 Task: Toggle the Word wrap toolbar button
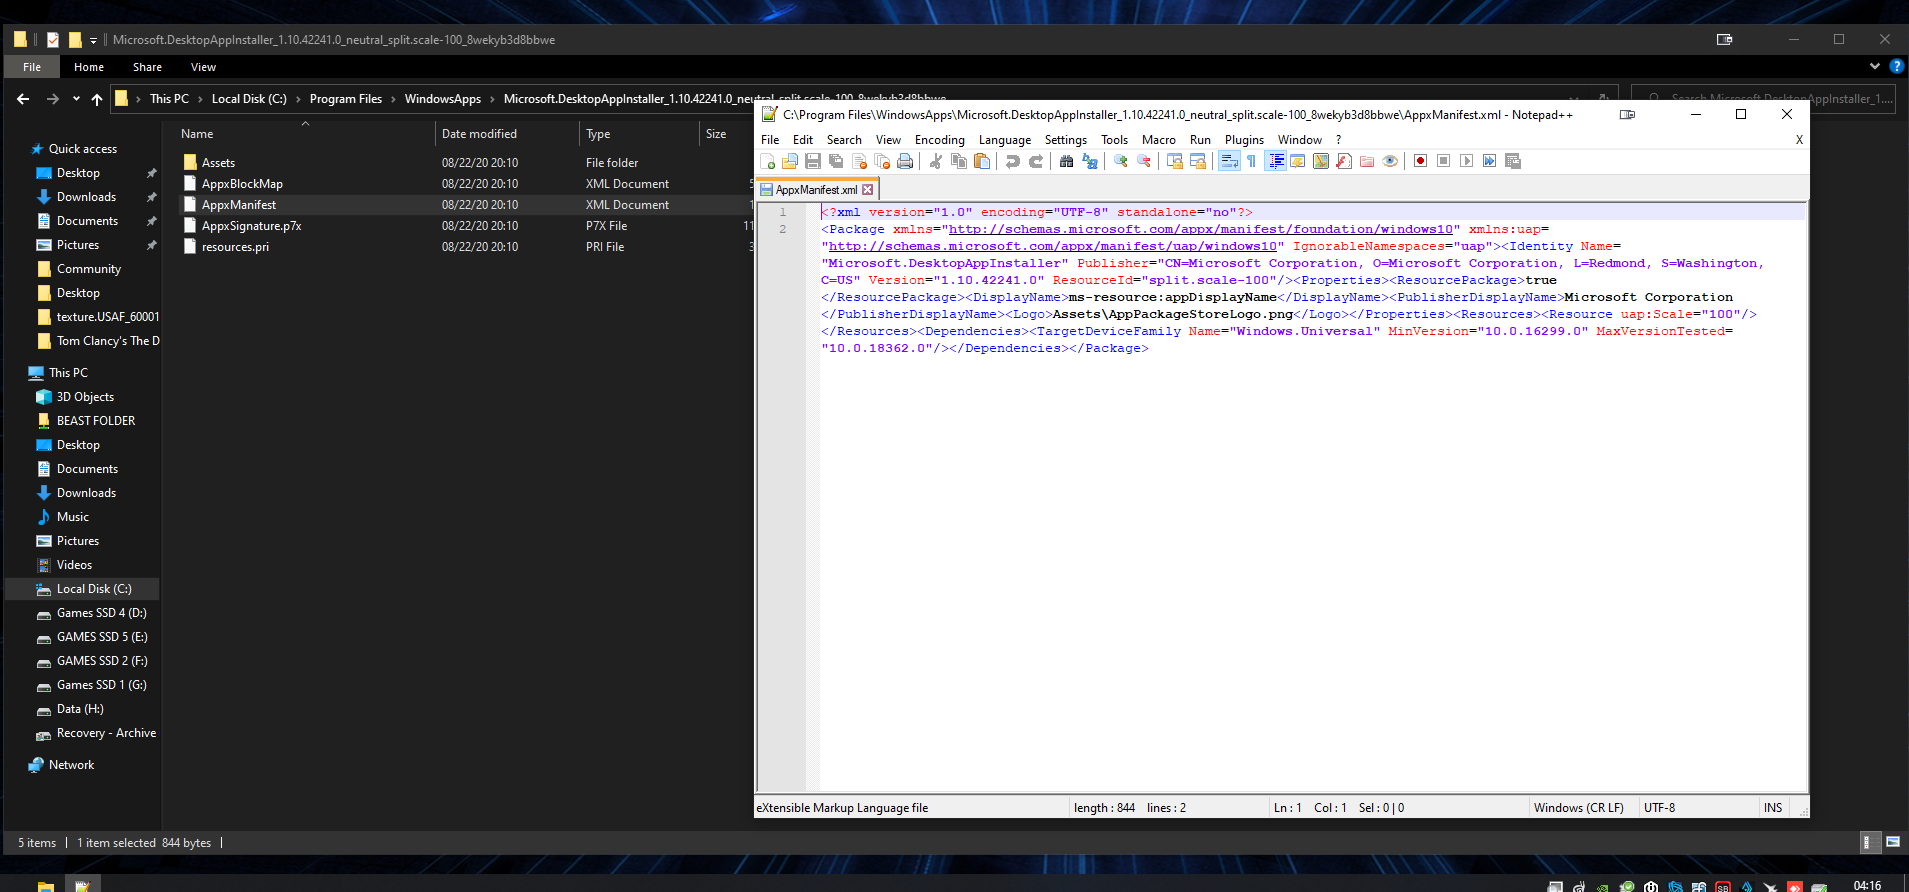pos(1229,161)
